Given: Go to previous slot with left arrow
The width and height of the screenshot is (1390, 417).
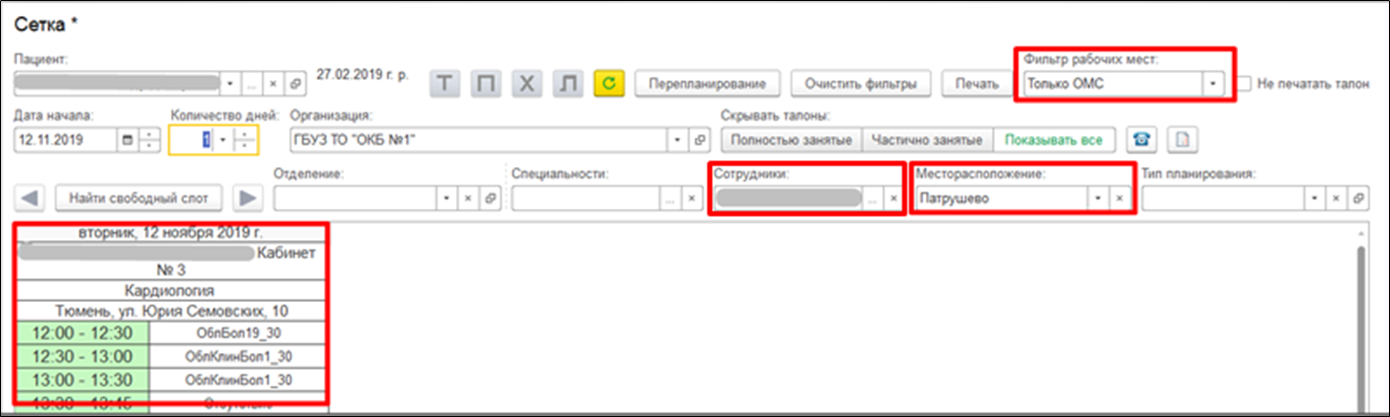Looking at the screenshot, I should click(31, 198).
